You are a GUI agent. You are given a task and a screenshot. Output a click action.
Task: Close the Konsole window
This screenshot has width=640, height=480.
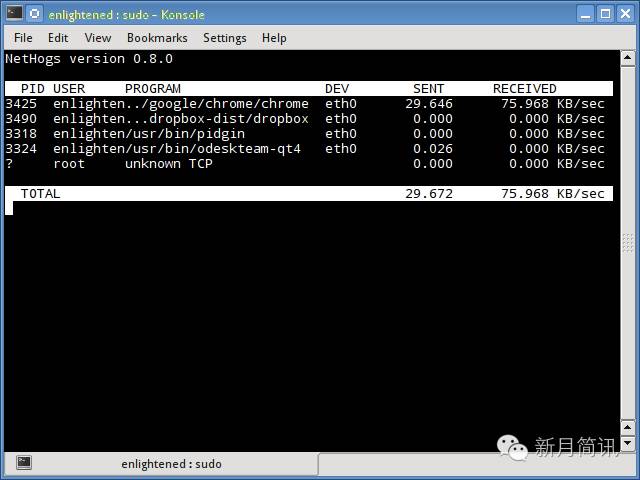pos(625,14)
